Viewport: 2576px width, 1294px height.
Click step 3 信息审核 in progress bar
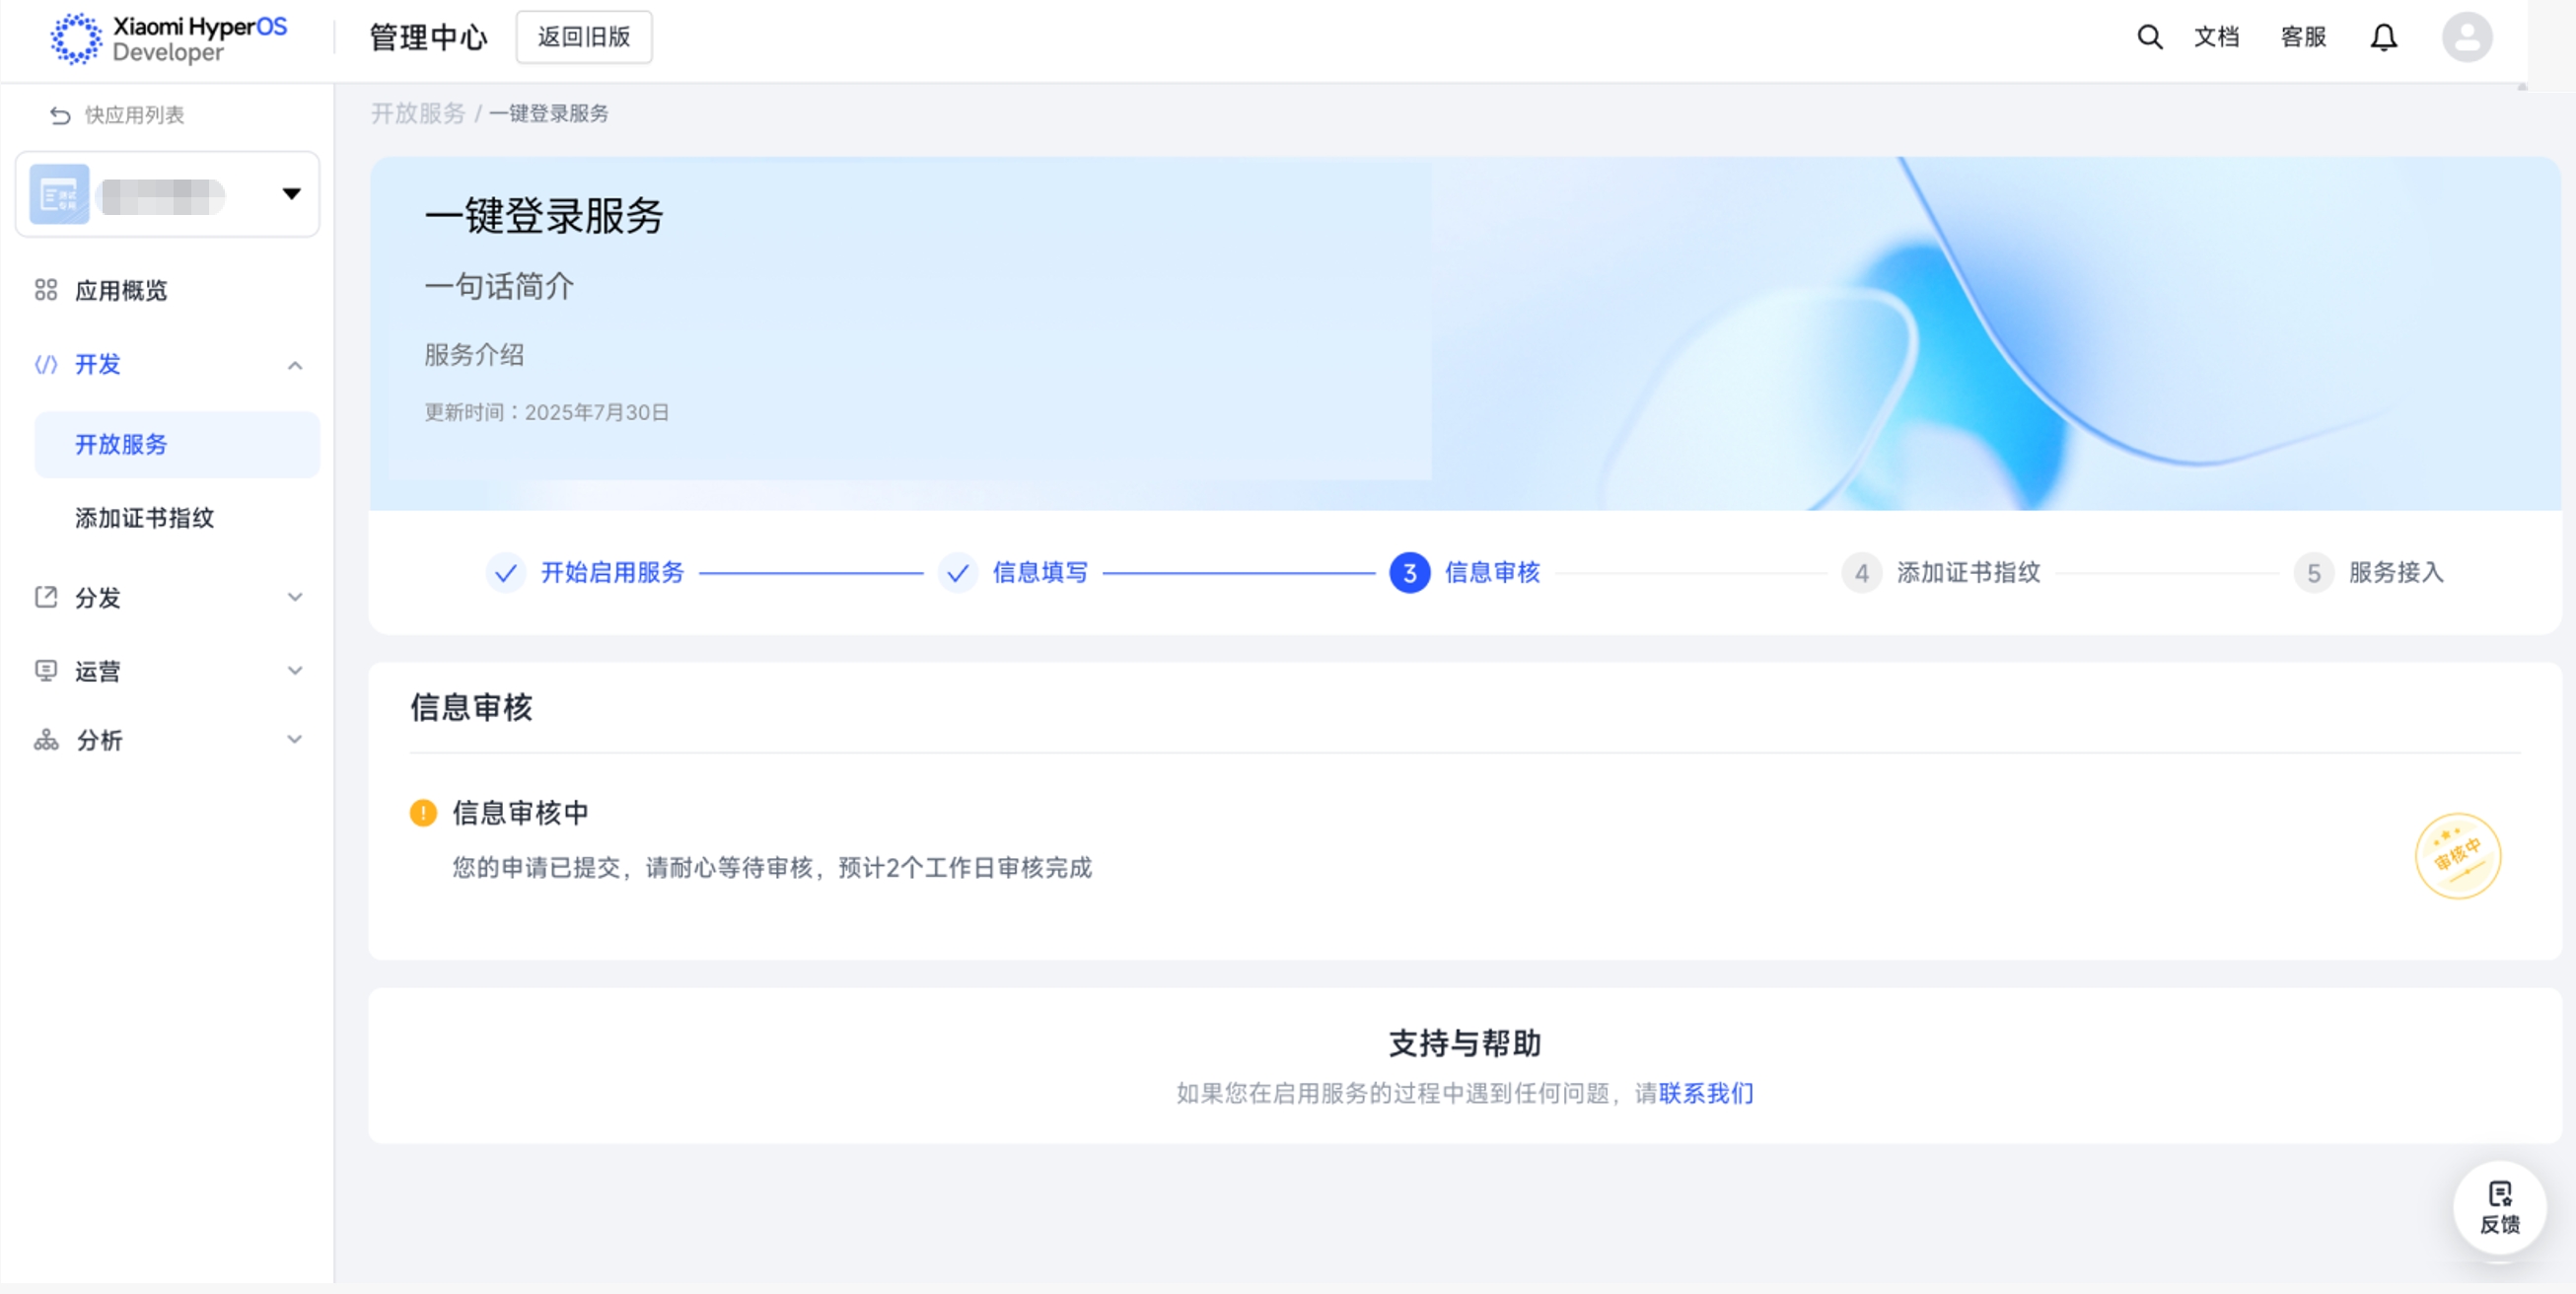(x=1465, y=572)
